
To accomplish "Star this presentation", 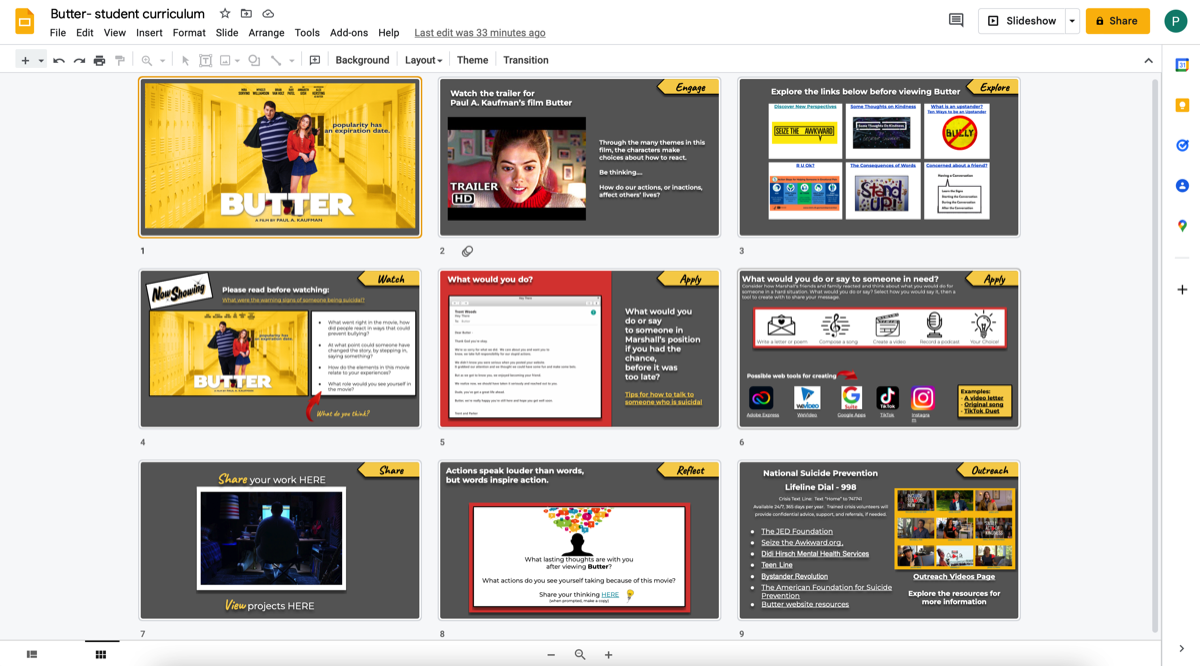I will point(225,14).
